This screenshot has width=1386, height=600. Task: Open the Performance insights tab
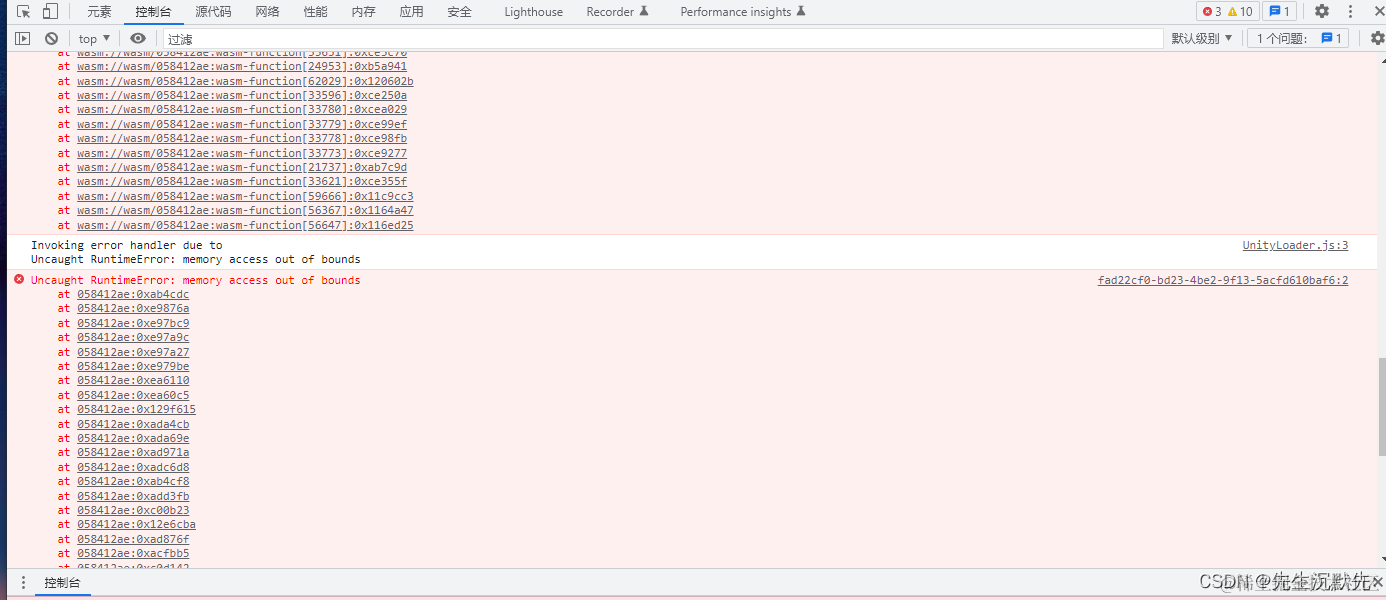[742, 12]
